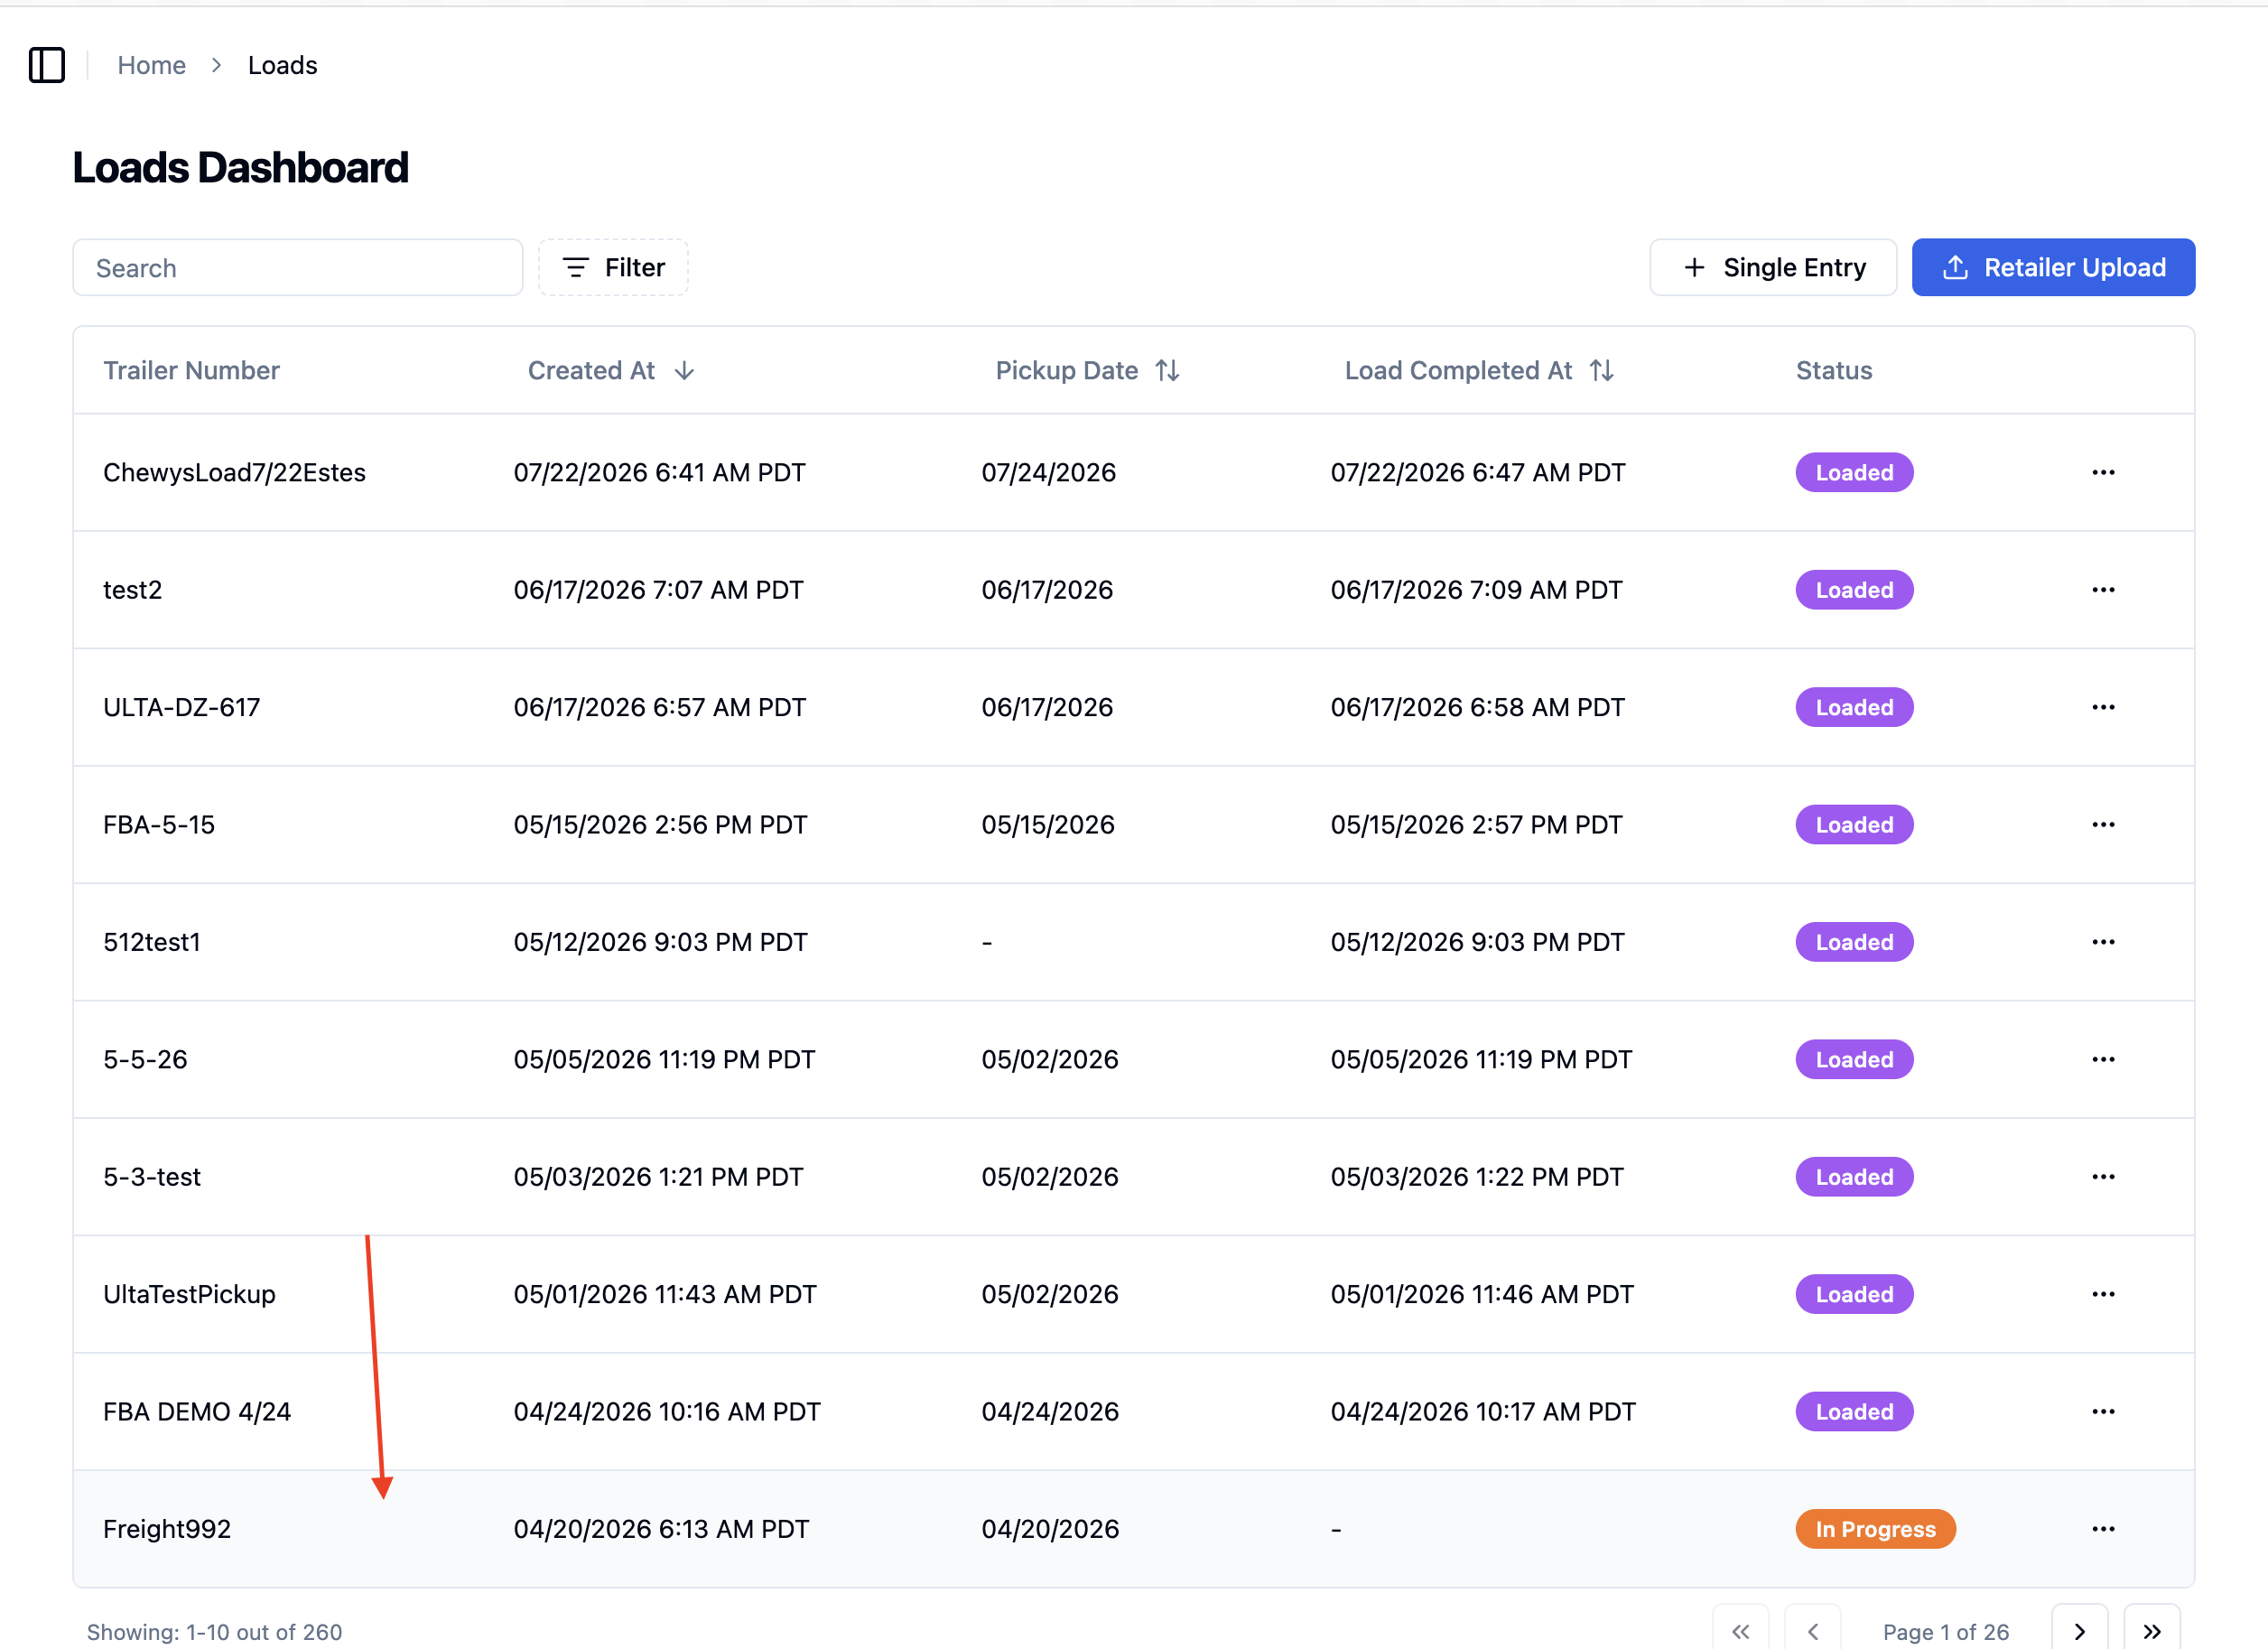
Task: Click the Status column header
Action: click(x=1833, y=371)
